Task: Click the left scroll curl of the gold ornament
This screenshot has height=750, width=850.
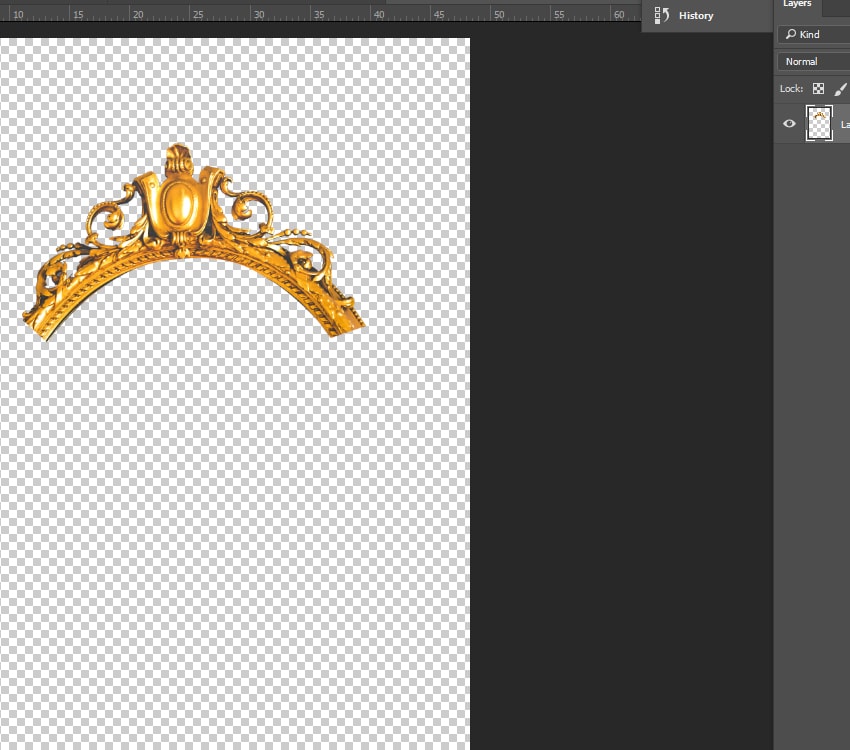Action: (x=107, y=217)
